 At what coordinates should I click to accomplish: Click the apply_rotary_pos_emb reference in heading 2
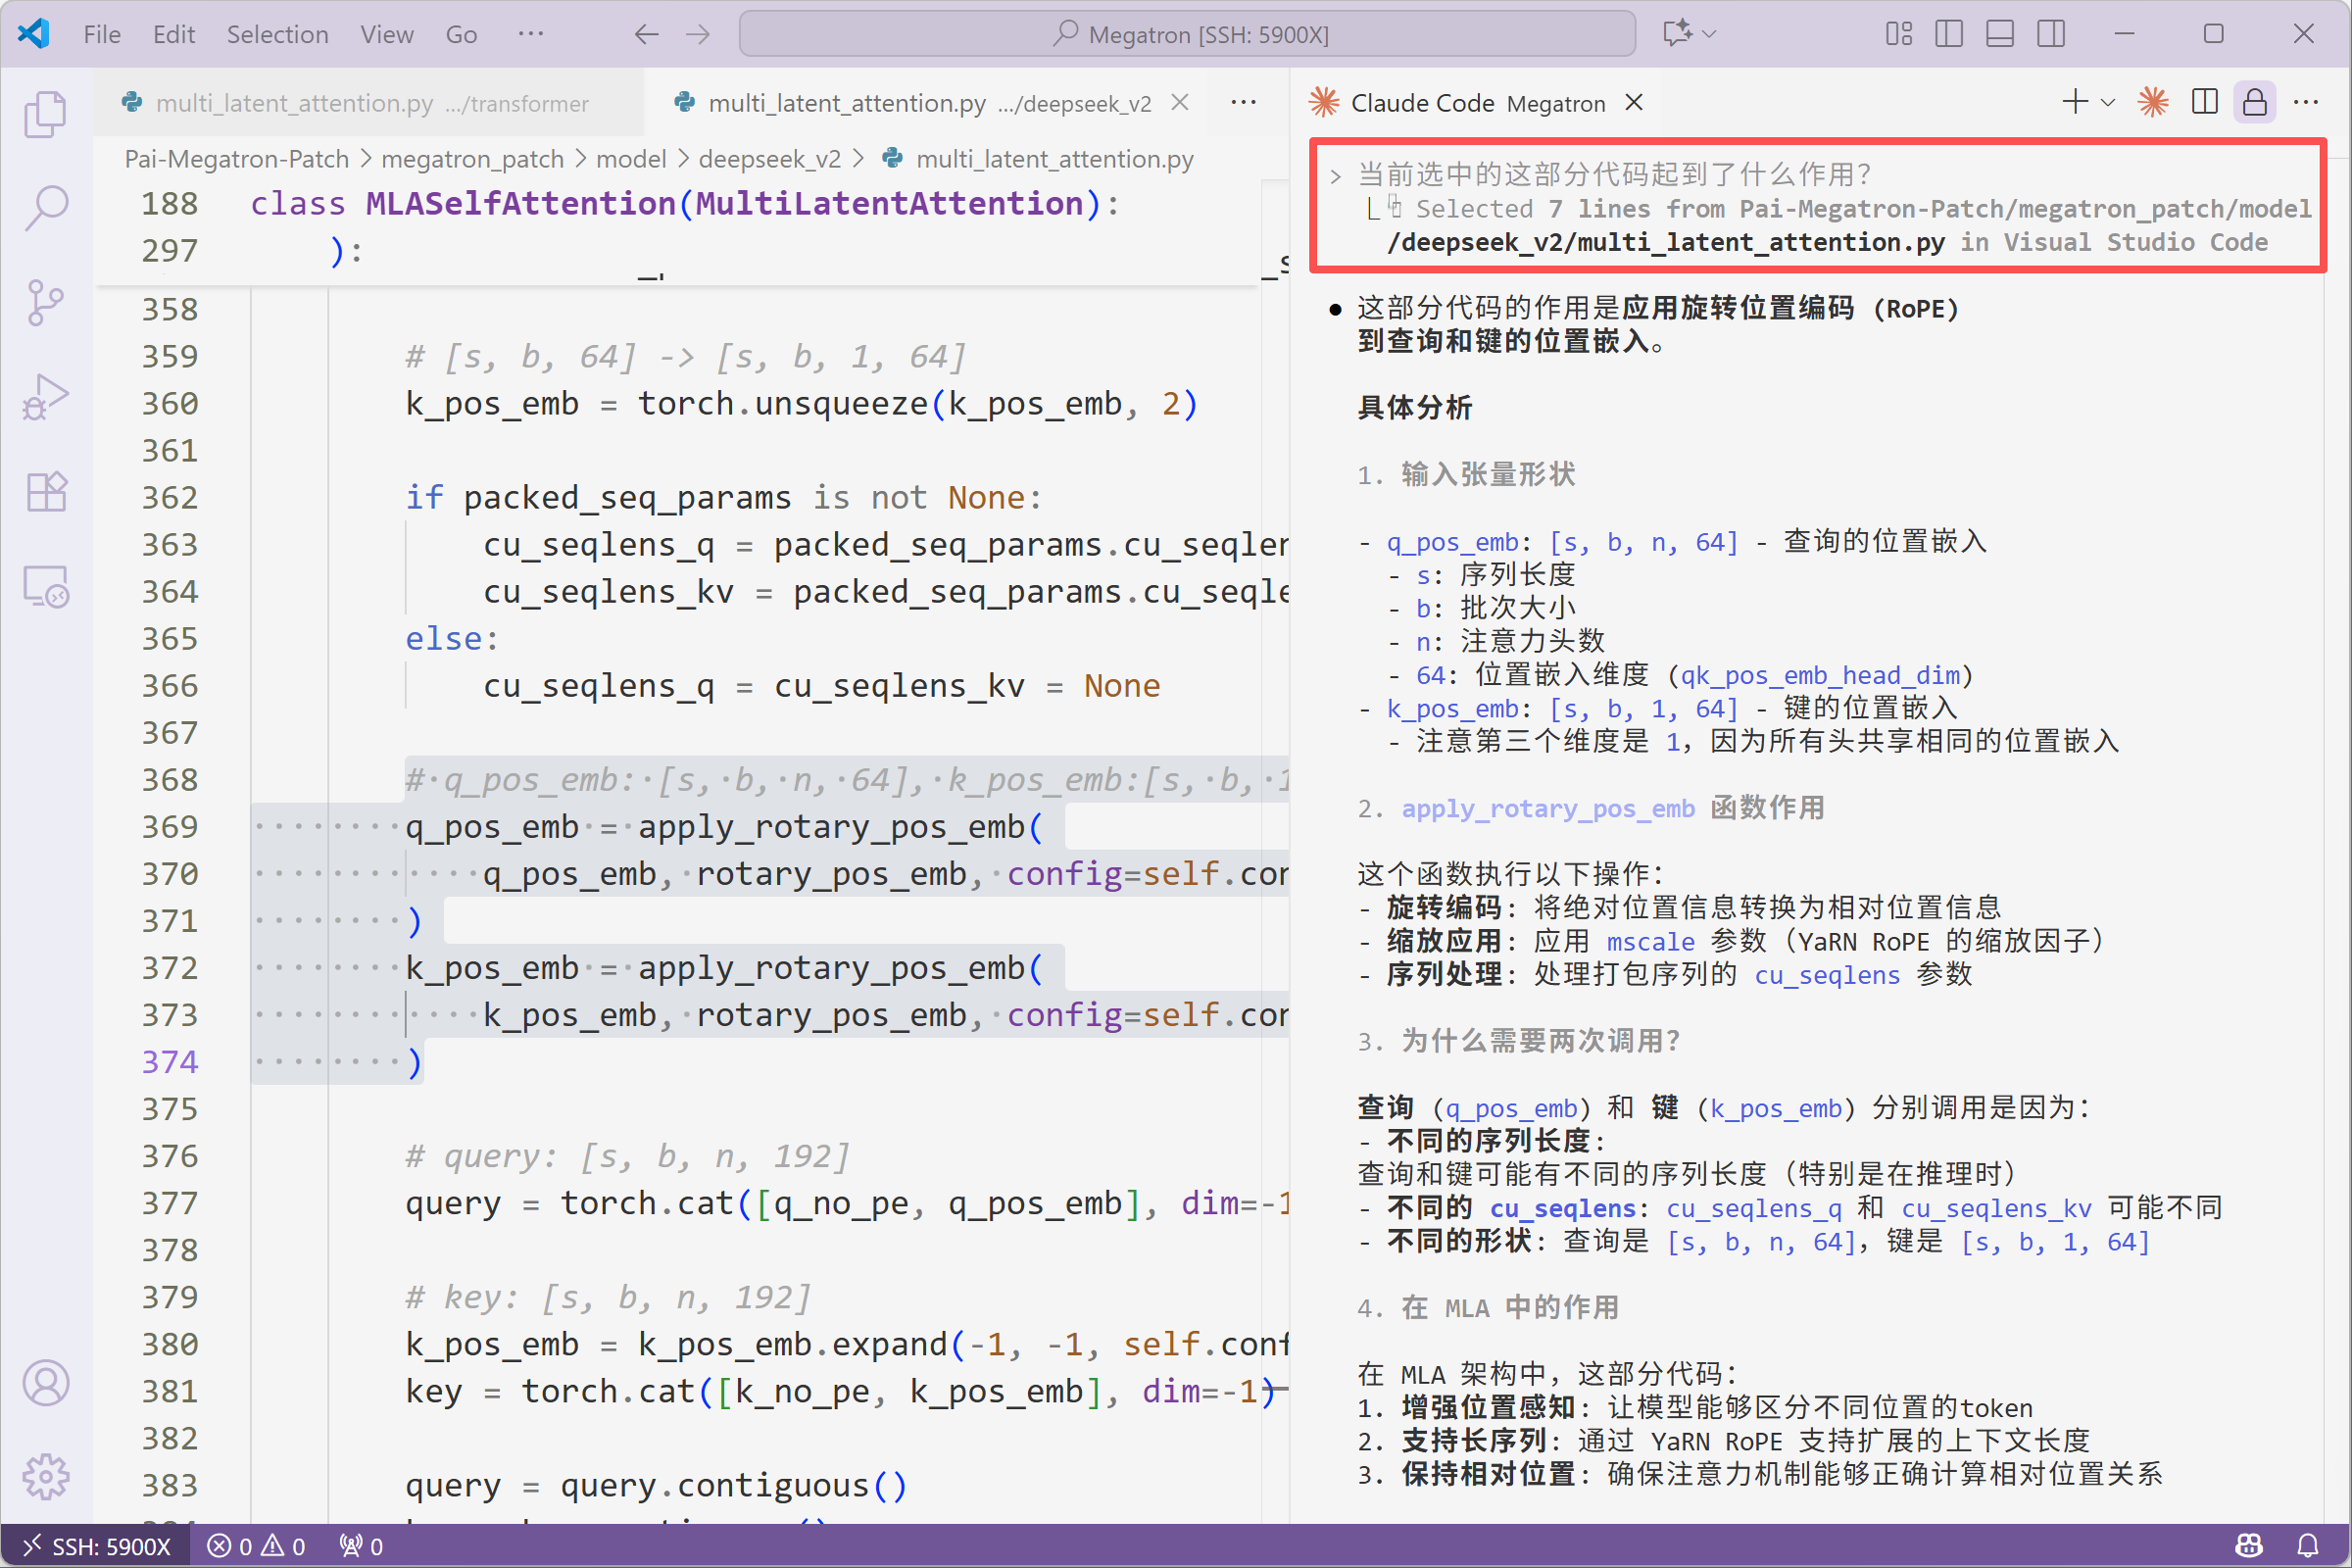pyautogui.click(x=1548, y=808)
